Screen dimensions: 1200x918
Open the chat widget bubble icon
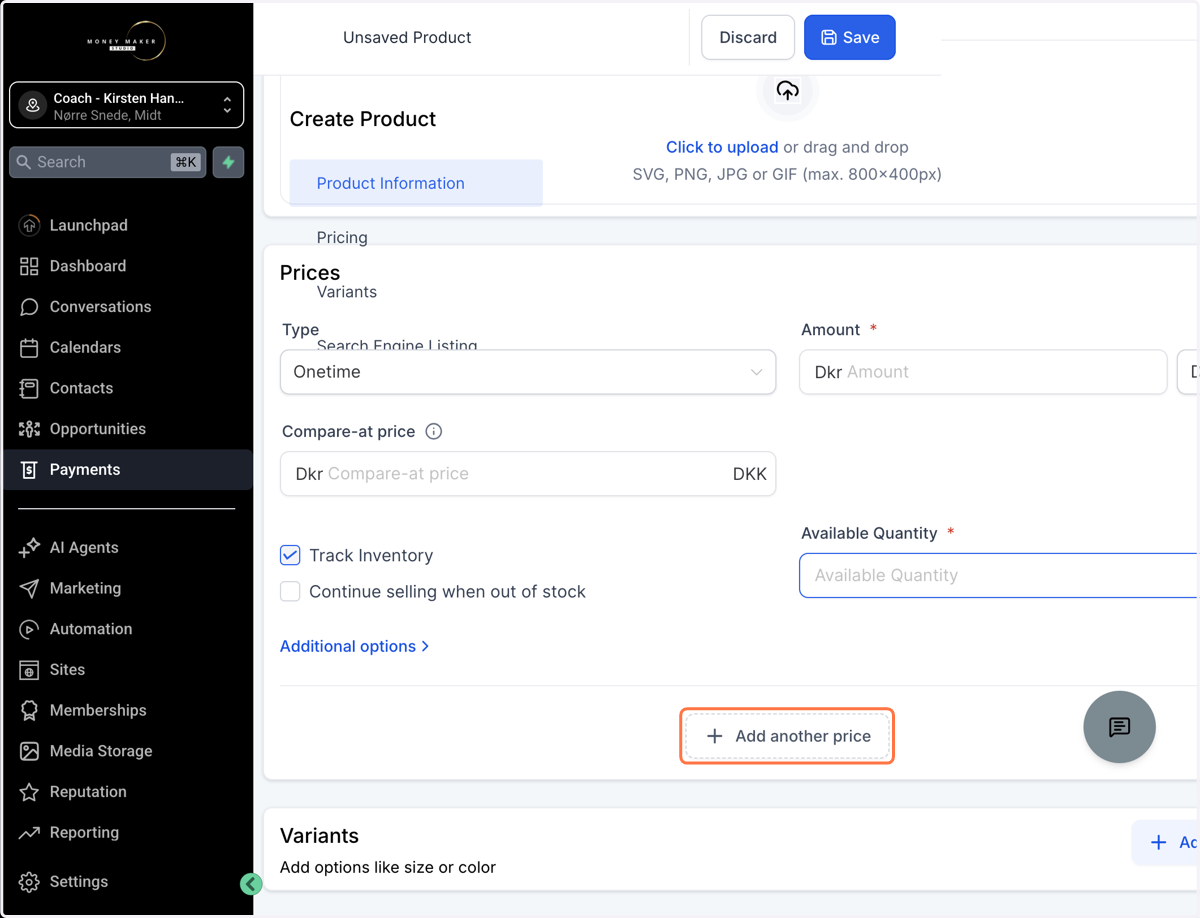click(x=1119, y=727)
